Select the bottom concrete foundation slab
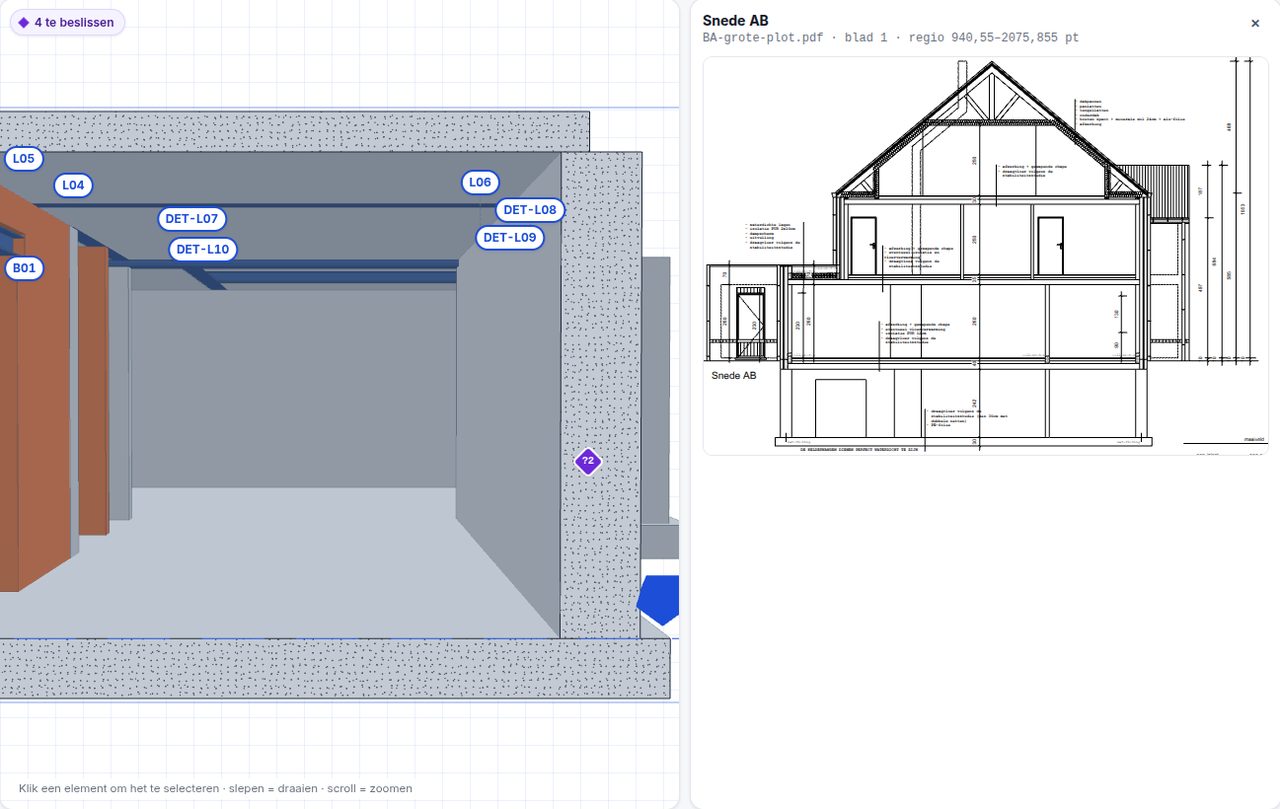 (335, 669)
